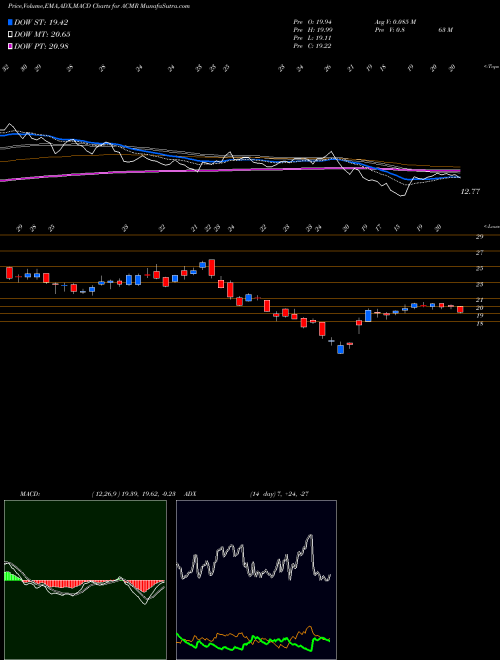
Task: Select the 'Pre O: 19.94' value
Action: (312, 22)
